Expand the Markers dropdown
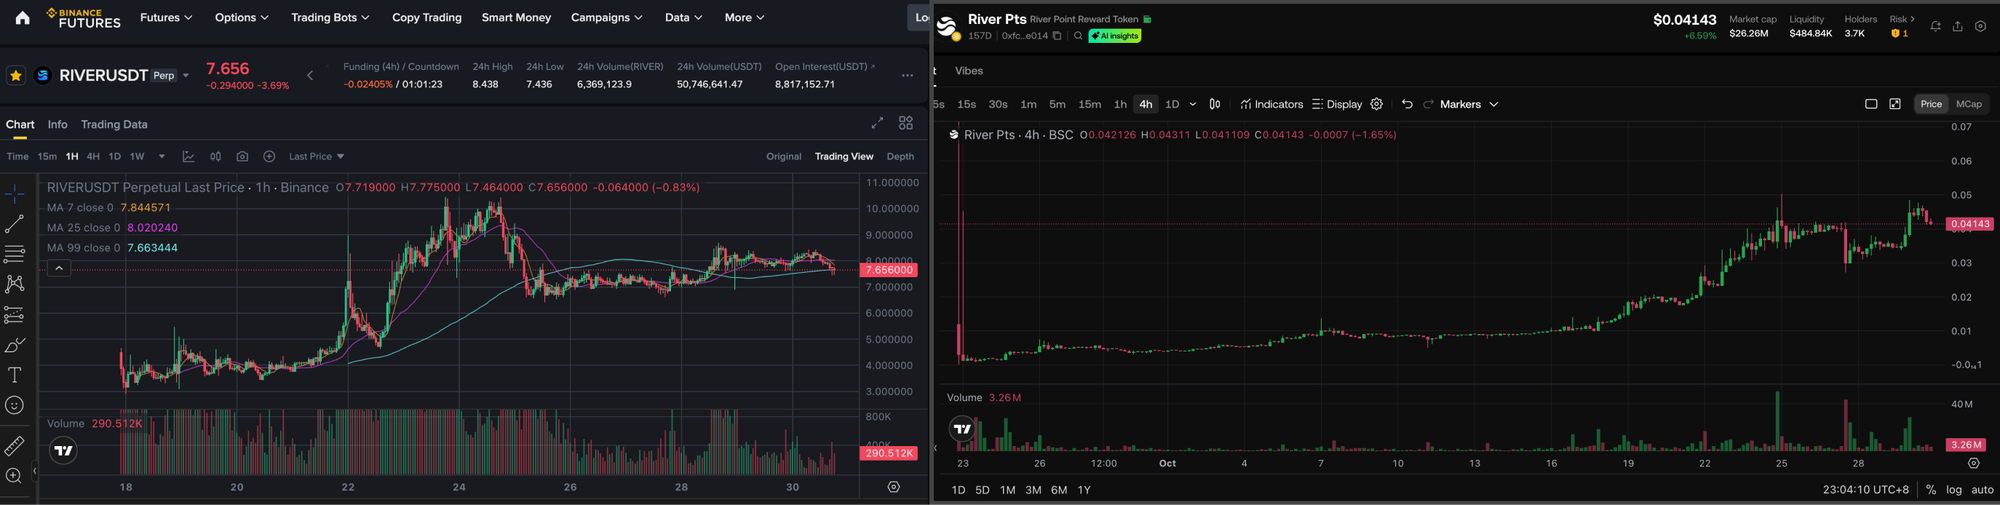 click(x=1469, y=104)
